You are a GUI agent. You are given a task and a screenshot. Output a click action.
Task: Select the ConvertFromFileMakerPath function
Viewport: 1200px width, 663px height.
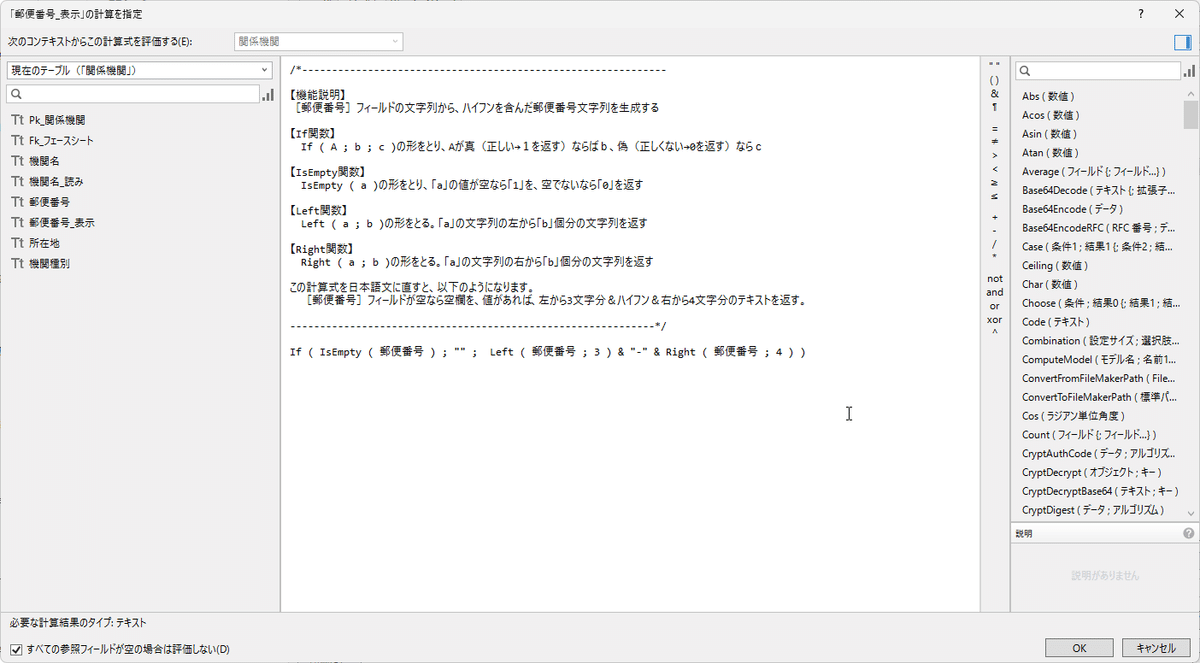(x=1099, y=378)
